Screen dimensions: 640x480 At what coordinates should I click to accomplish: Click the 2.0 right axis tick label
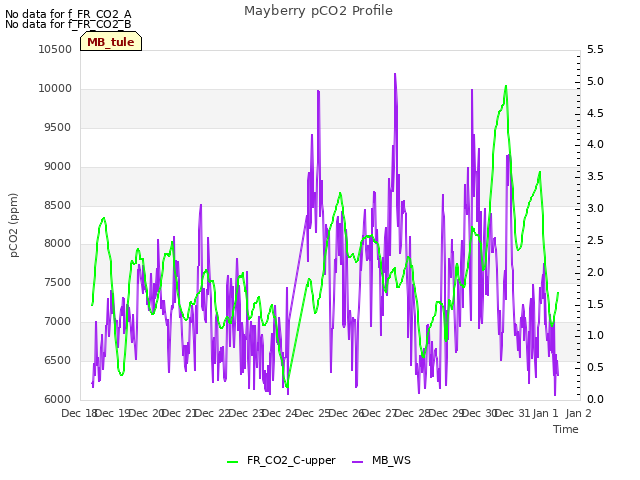(x=595, y=273)
